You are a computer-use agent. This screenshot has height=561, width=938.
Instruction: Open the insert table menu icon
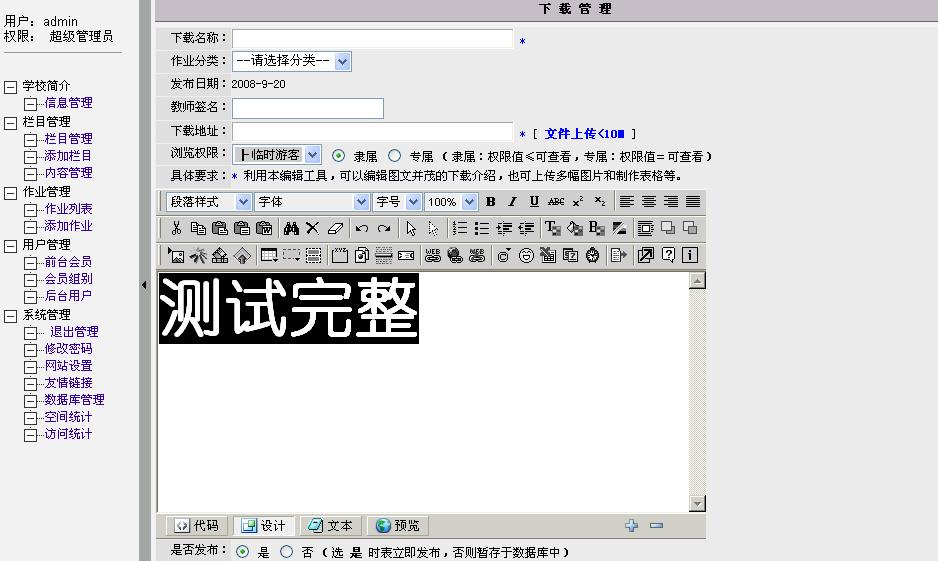269,255
